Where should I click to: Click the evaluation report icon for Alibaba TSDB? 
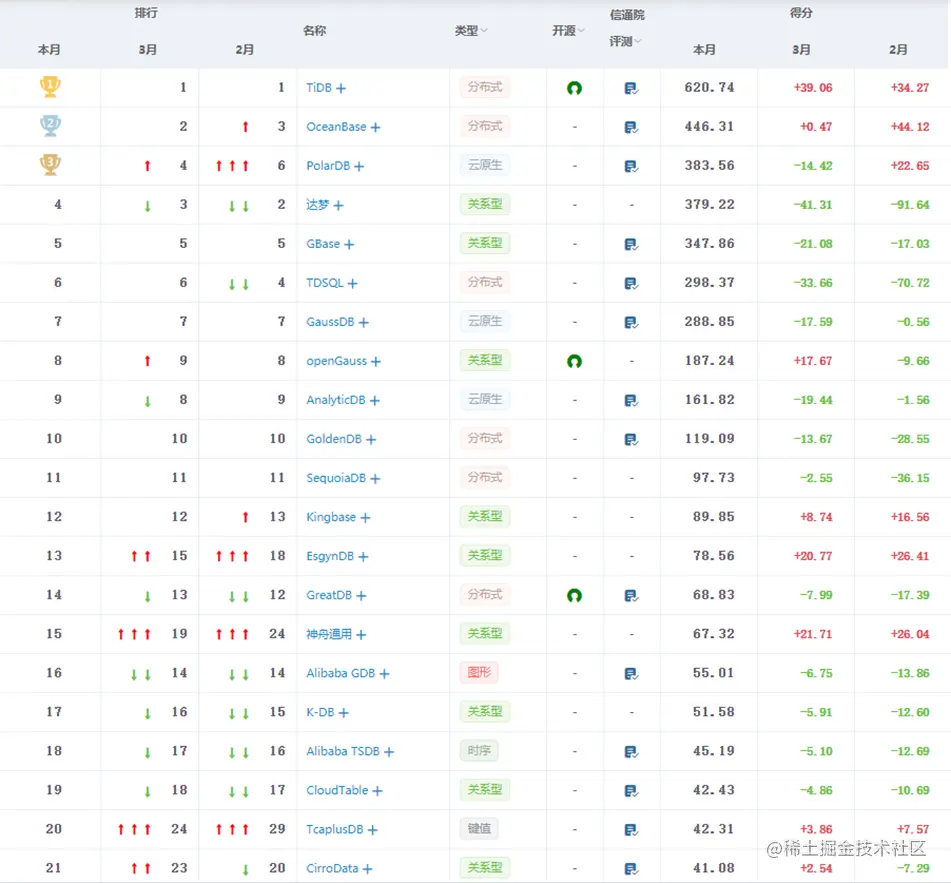[x=631, y=751]
